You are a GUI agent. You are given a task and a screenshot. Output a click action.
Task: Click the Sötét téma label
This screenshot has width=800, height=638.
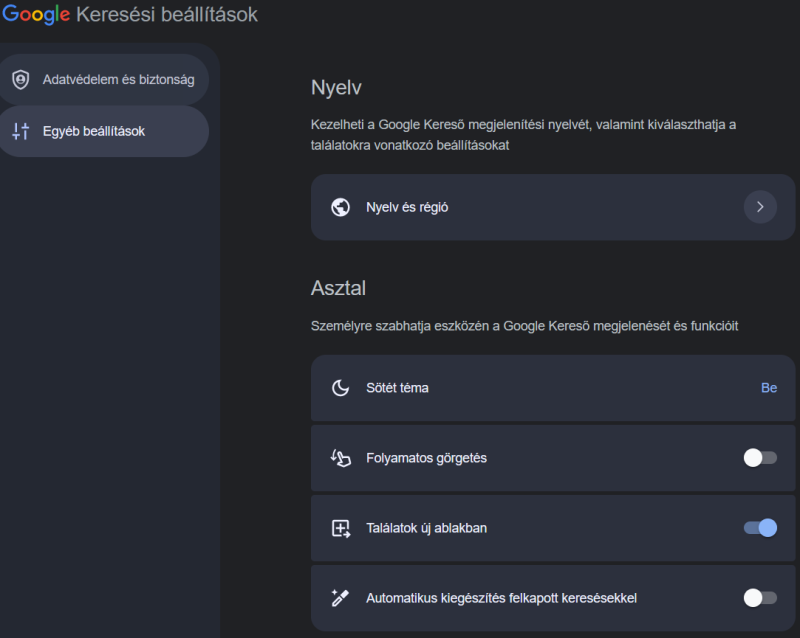[397, 388]
